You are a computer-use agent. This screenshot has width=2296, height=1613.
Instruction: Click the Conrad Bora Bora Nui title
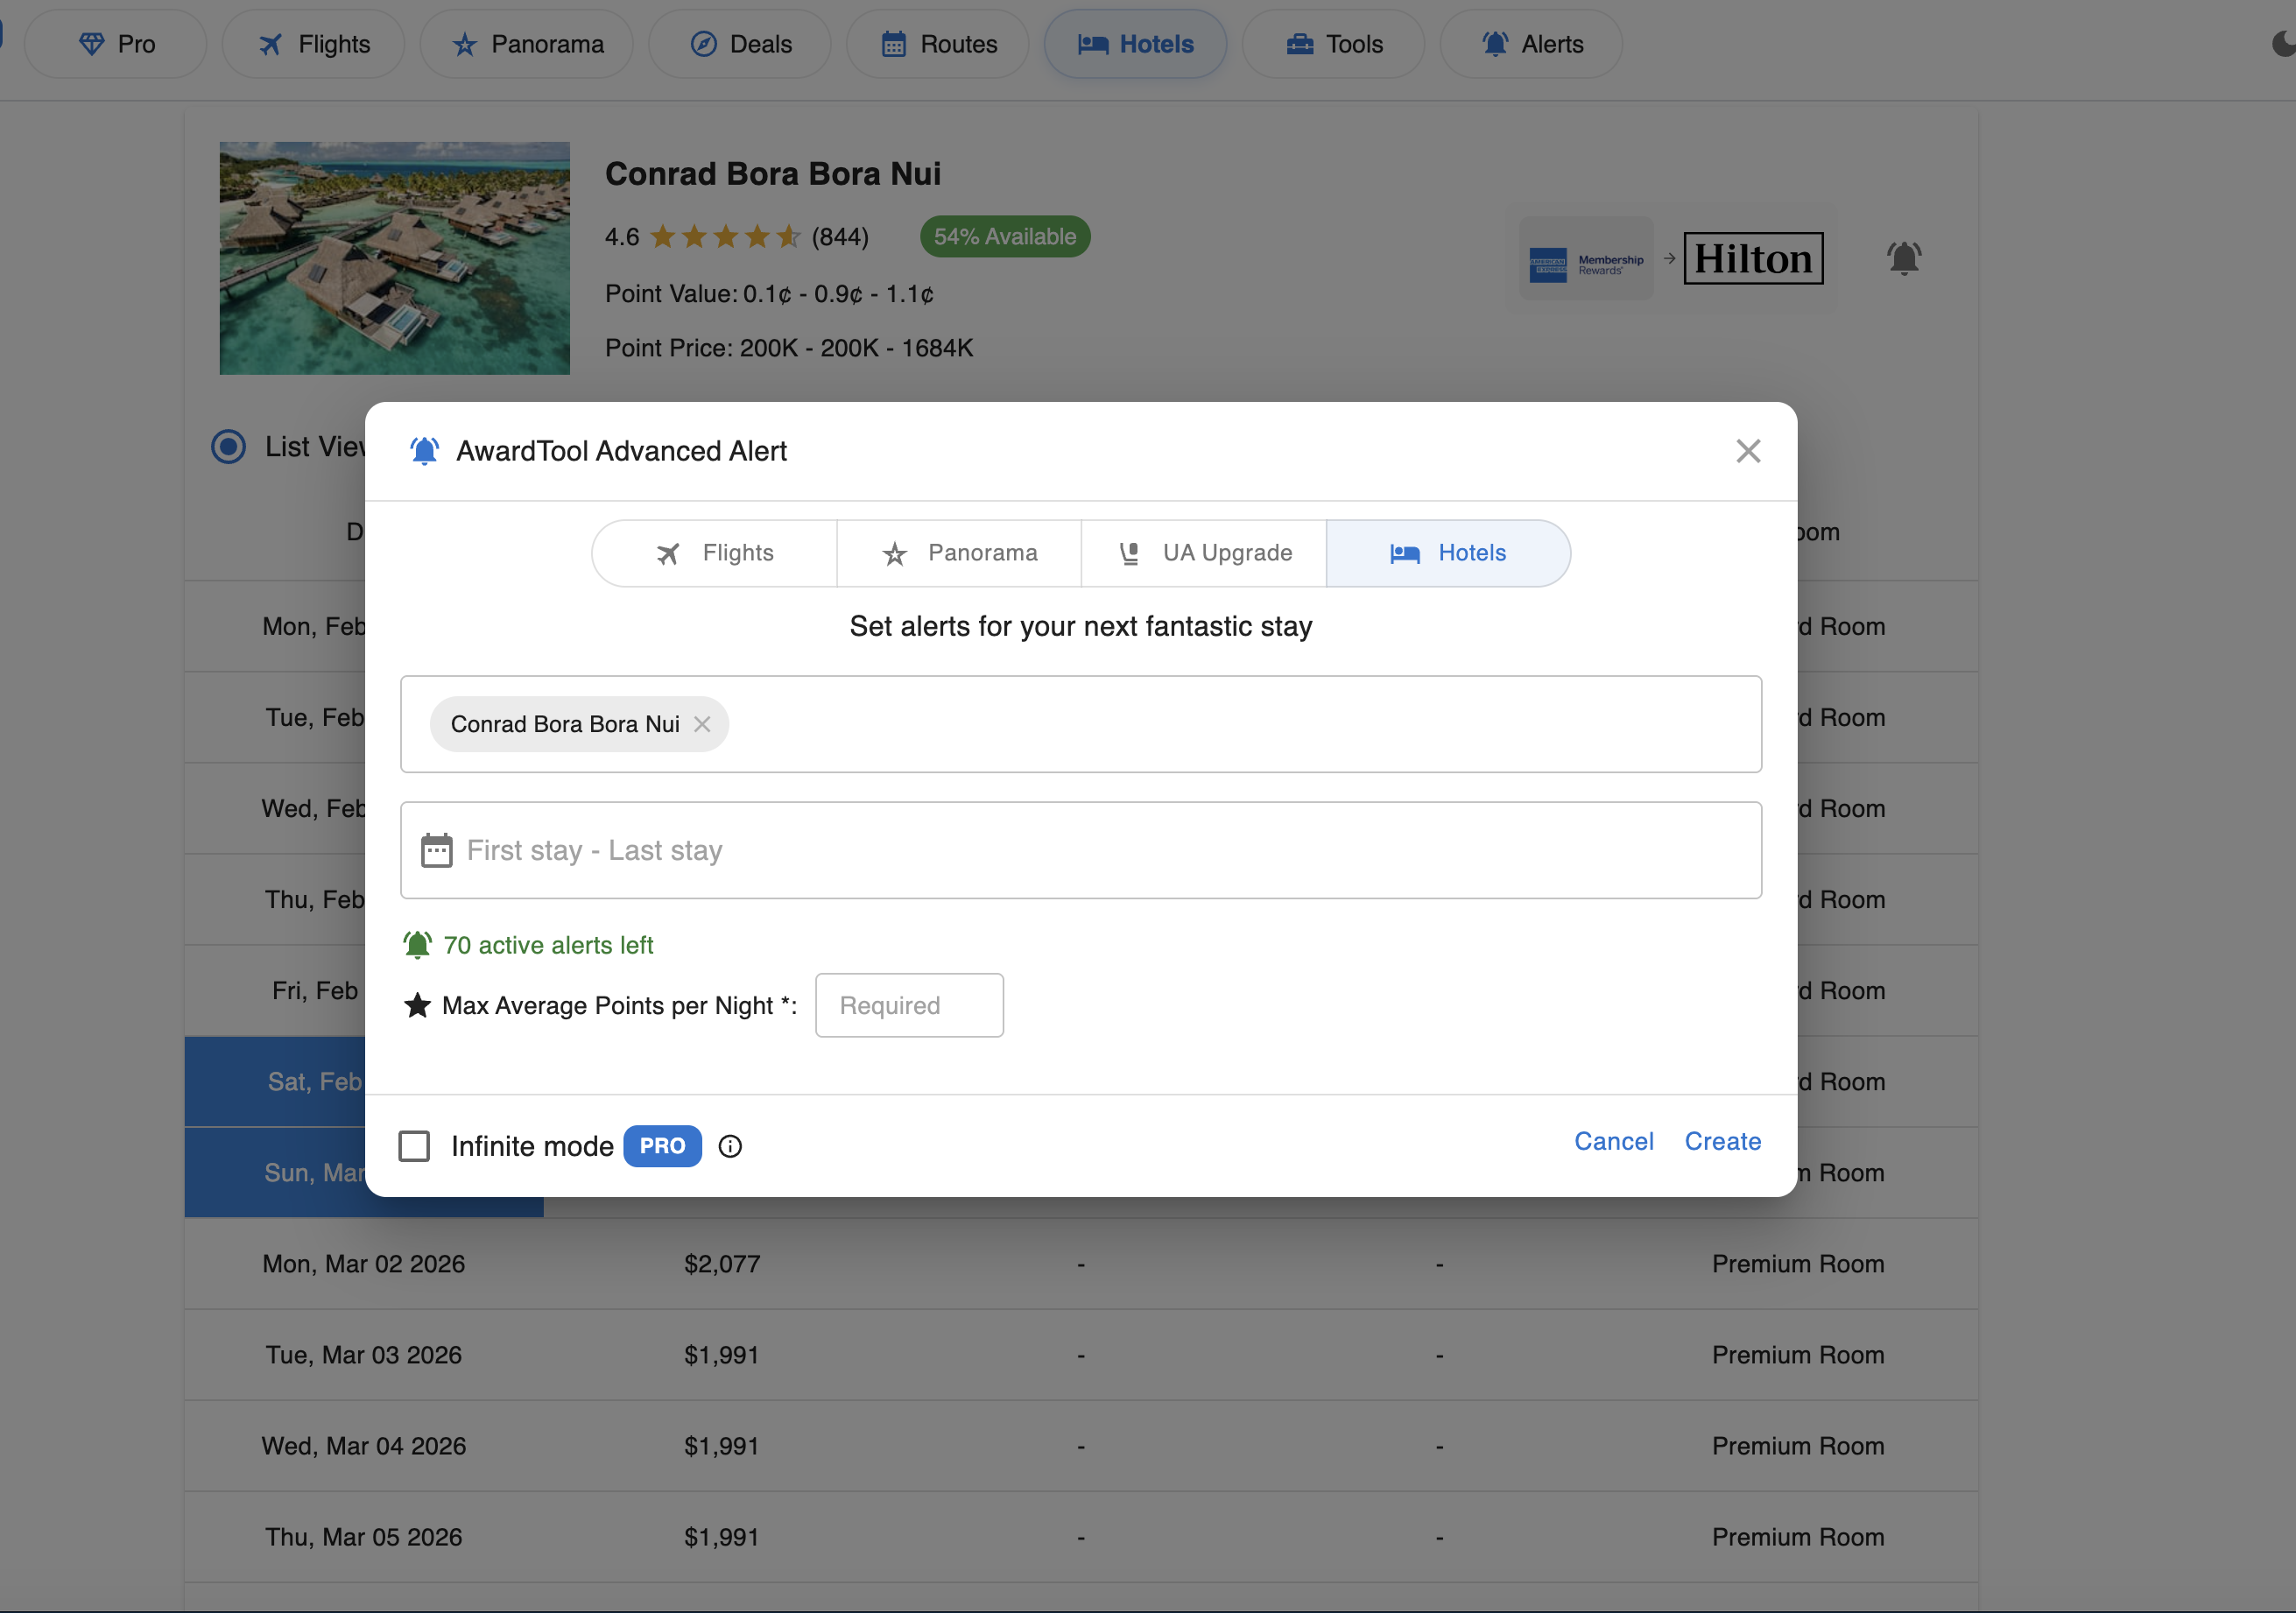point(773,174)
